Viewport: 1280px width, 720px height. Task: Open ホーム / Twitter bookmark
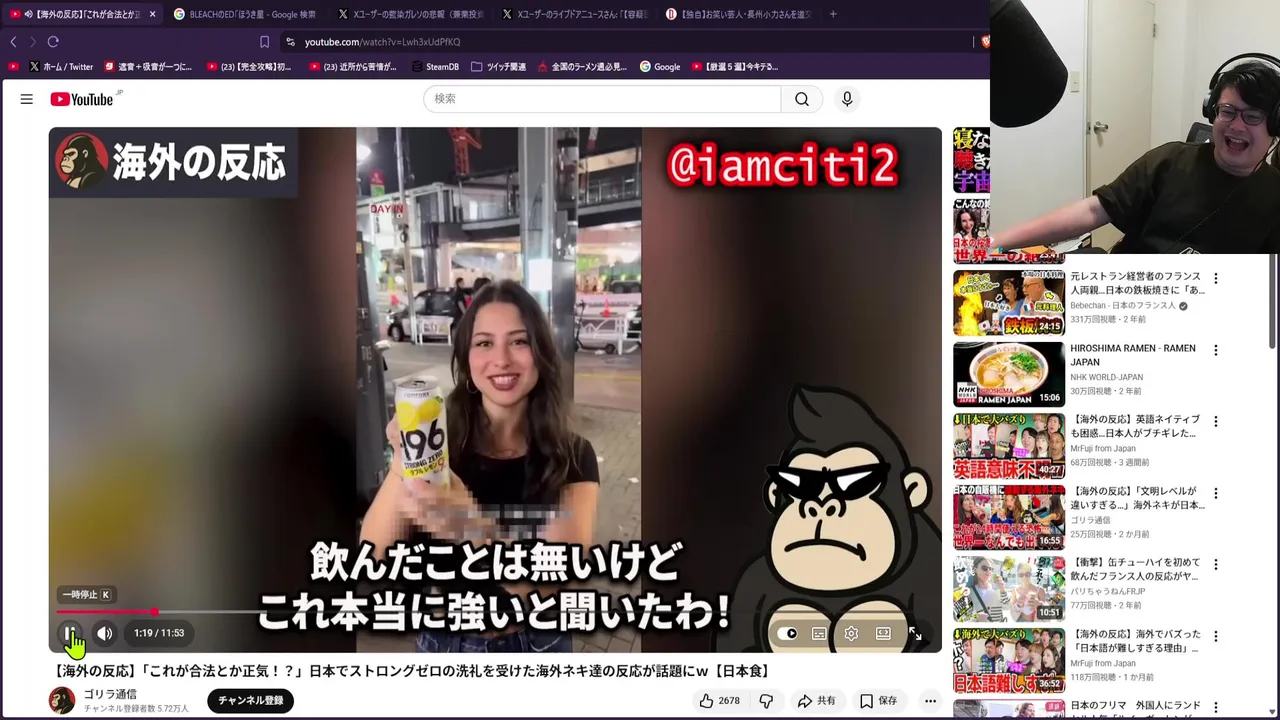coord(61,67)
